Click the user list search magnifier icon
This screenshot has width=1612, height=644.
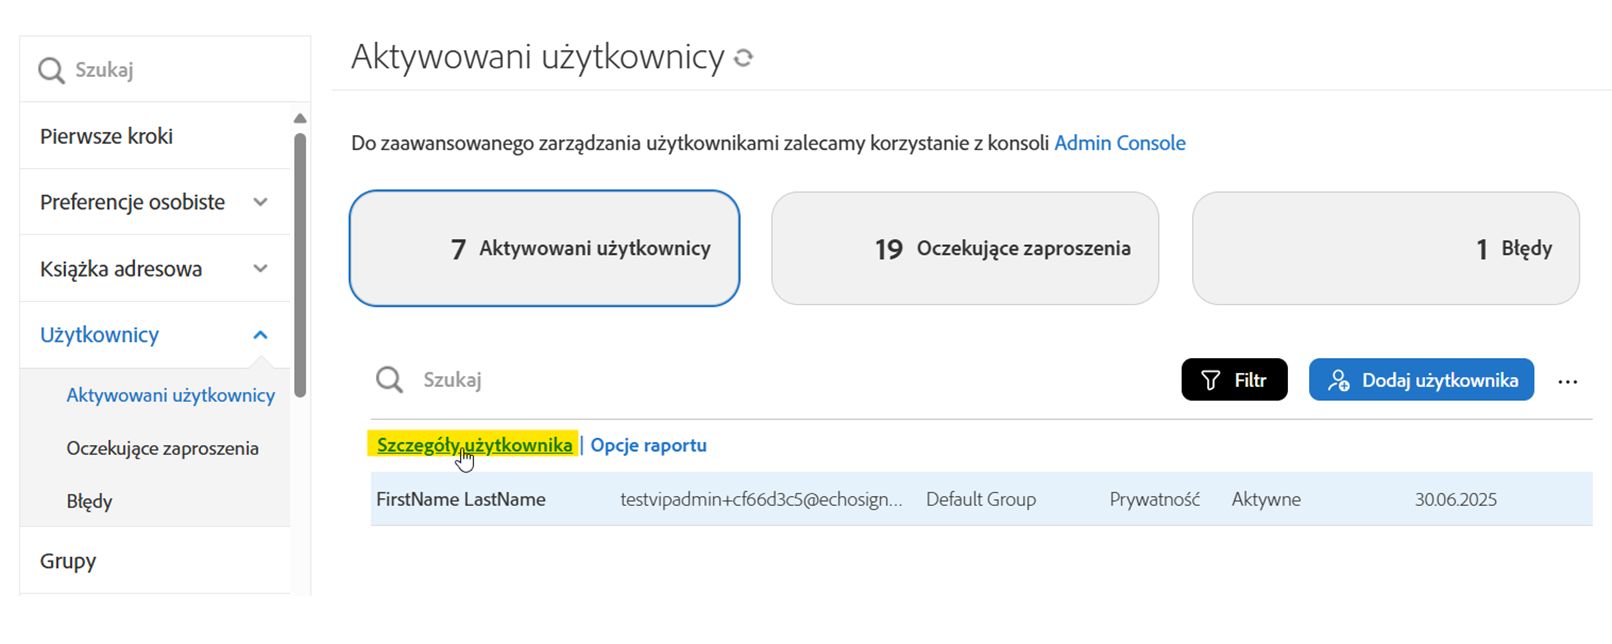coord(389,380)
